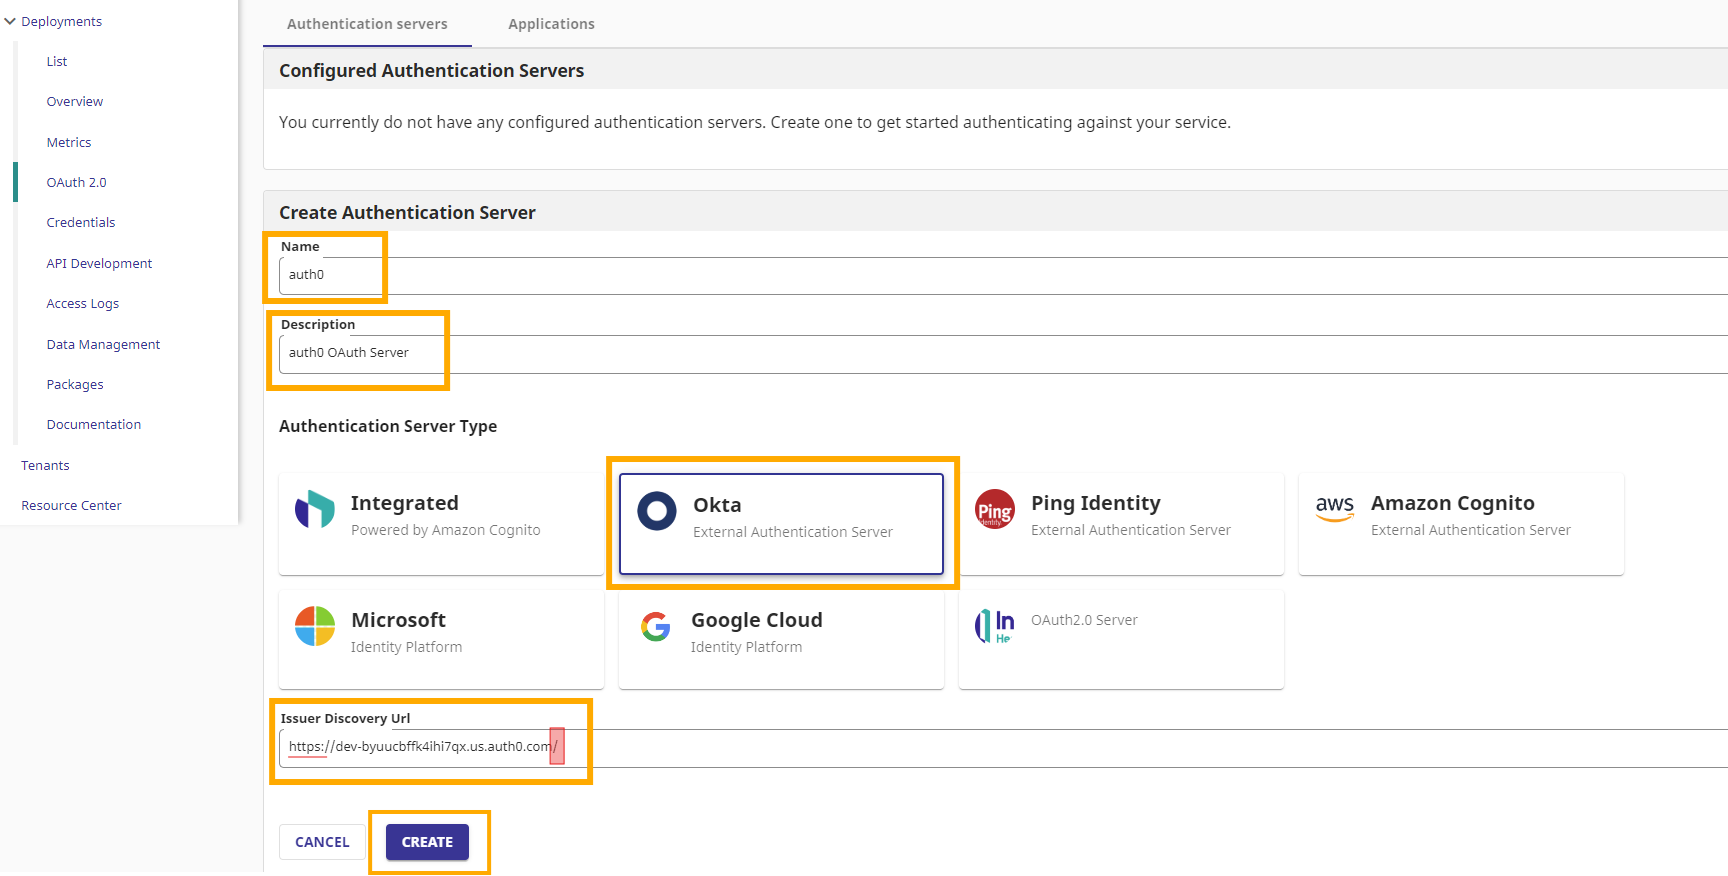
Task: Click the Issuer Discovery Url field
Action: (x=1003, y=747)
